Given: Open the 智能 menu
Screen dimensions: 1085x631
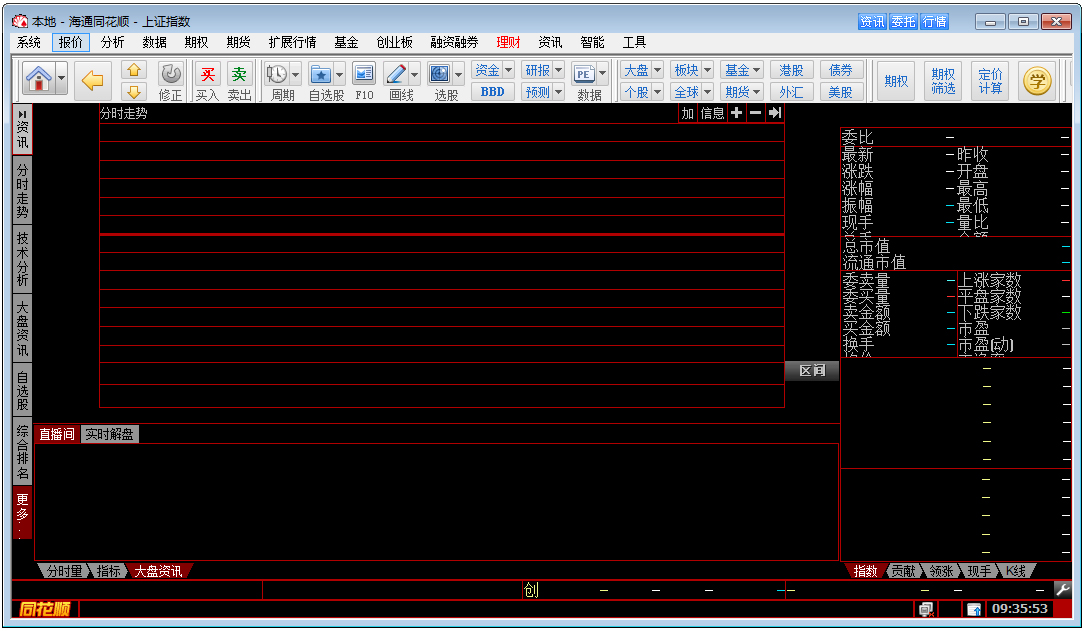Looking at the screenshot, I should 592,42.
